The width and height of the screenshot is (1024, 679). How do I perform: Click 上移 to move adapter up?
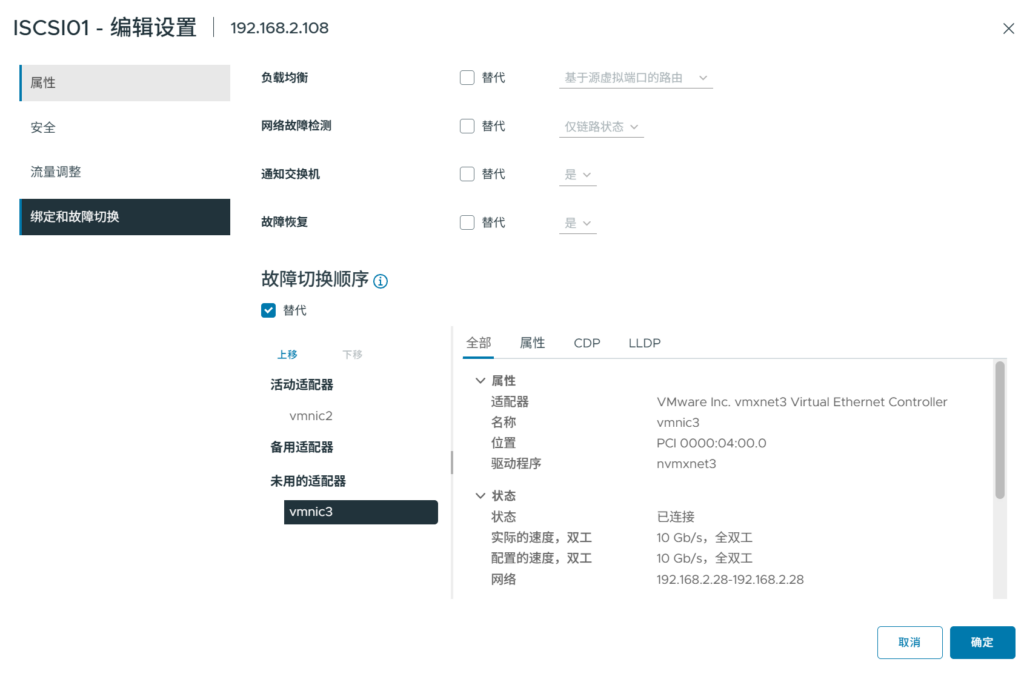[x=287, y=354]
